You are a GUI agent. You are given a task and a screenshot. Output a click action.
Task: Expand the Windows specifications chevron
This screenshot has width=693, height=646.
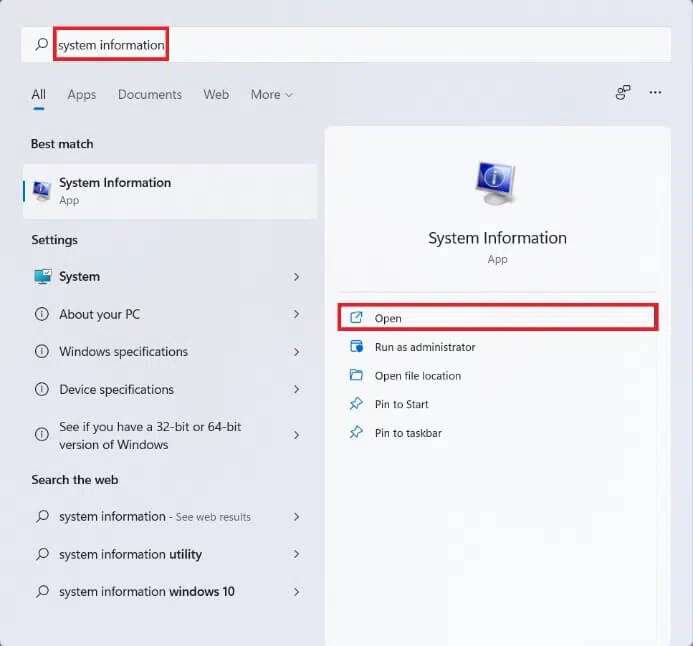[297, 352]
